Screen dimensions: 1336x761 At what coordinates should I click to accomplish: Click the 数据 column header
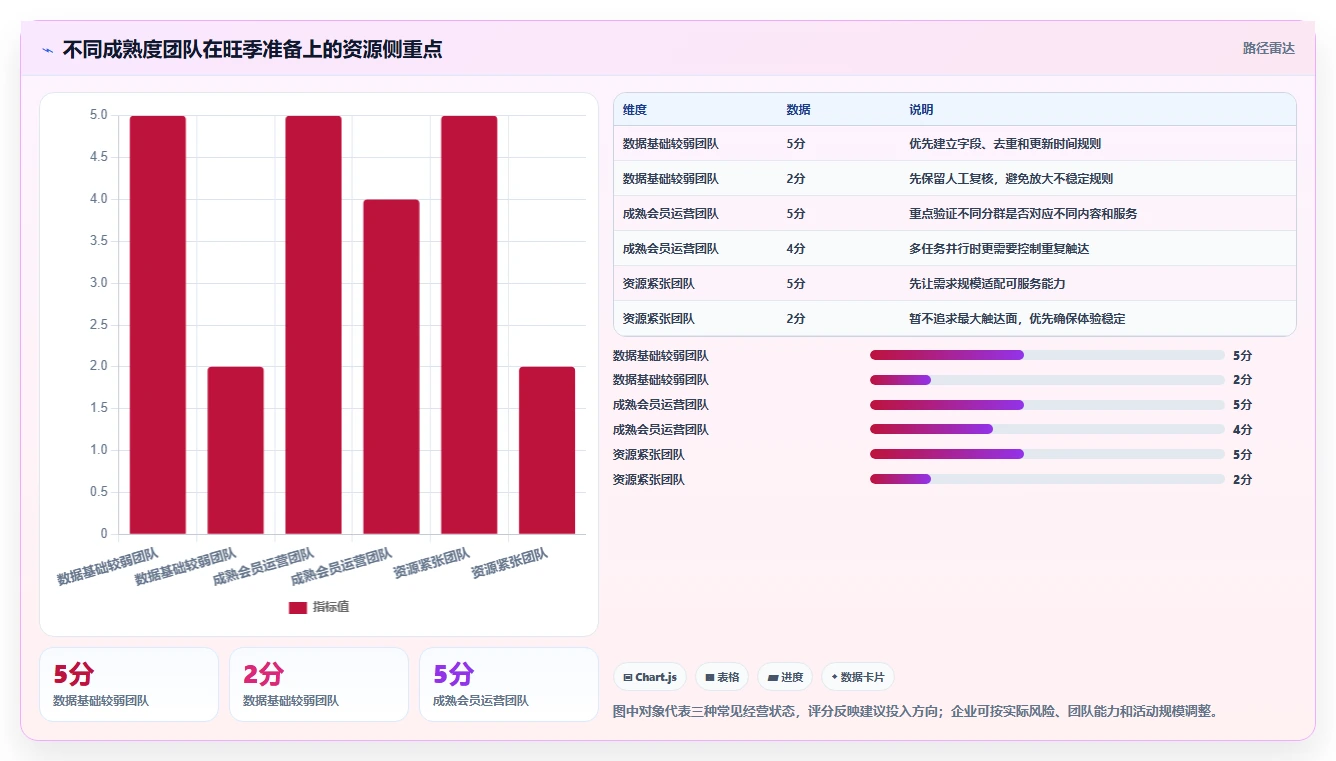point(798,109)
